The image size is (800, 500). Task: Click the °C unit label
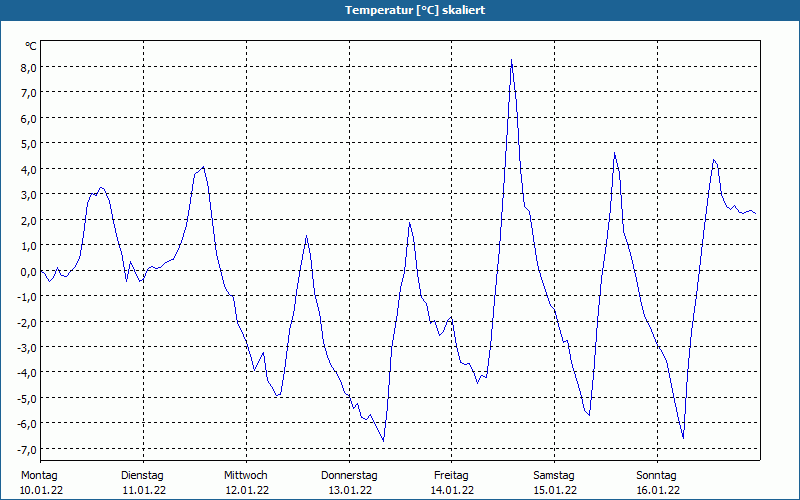(x=31, y=46)
